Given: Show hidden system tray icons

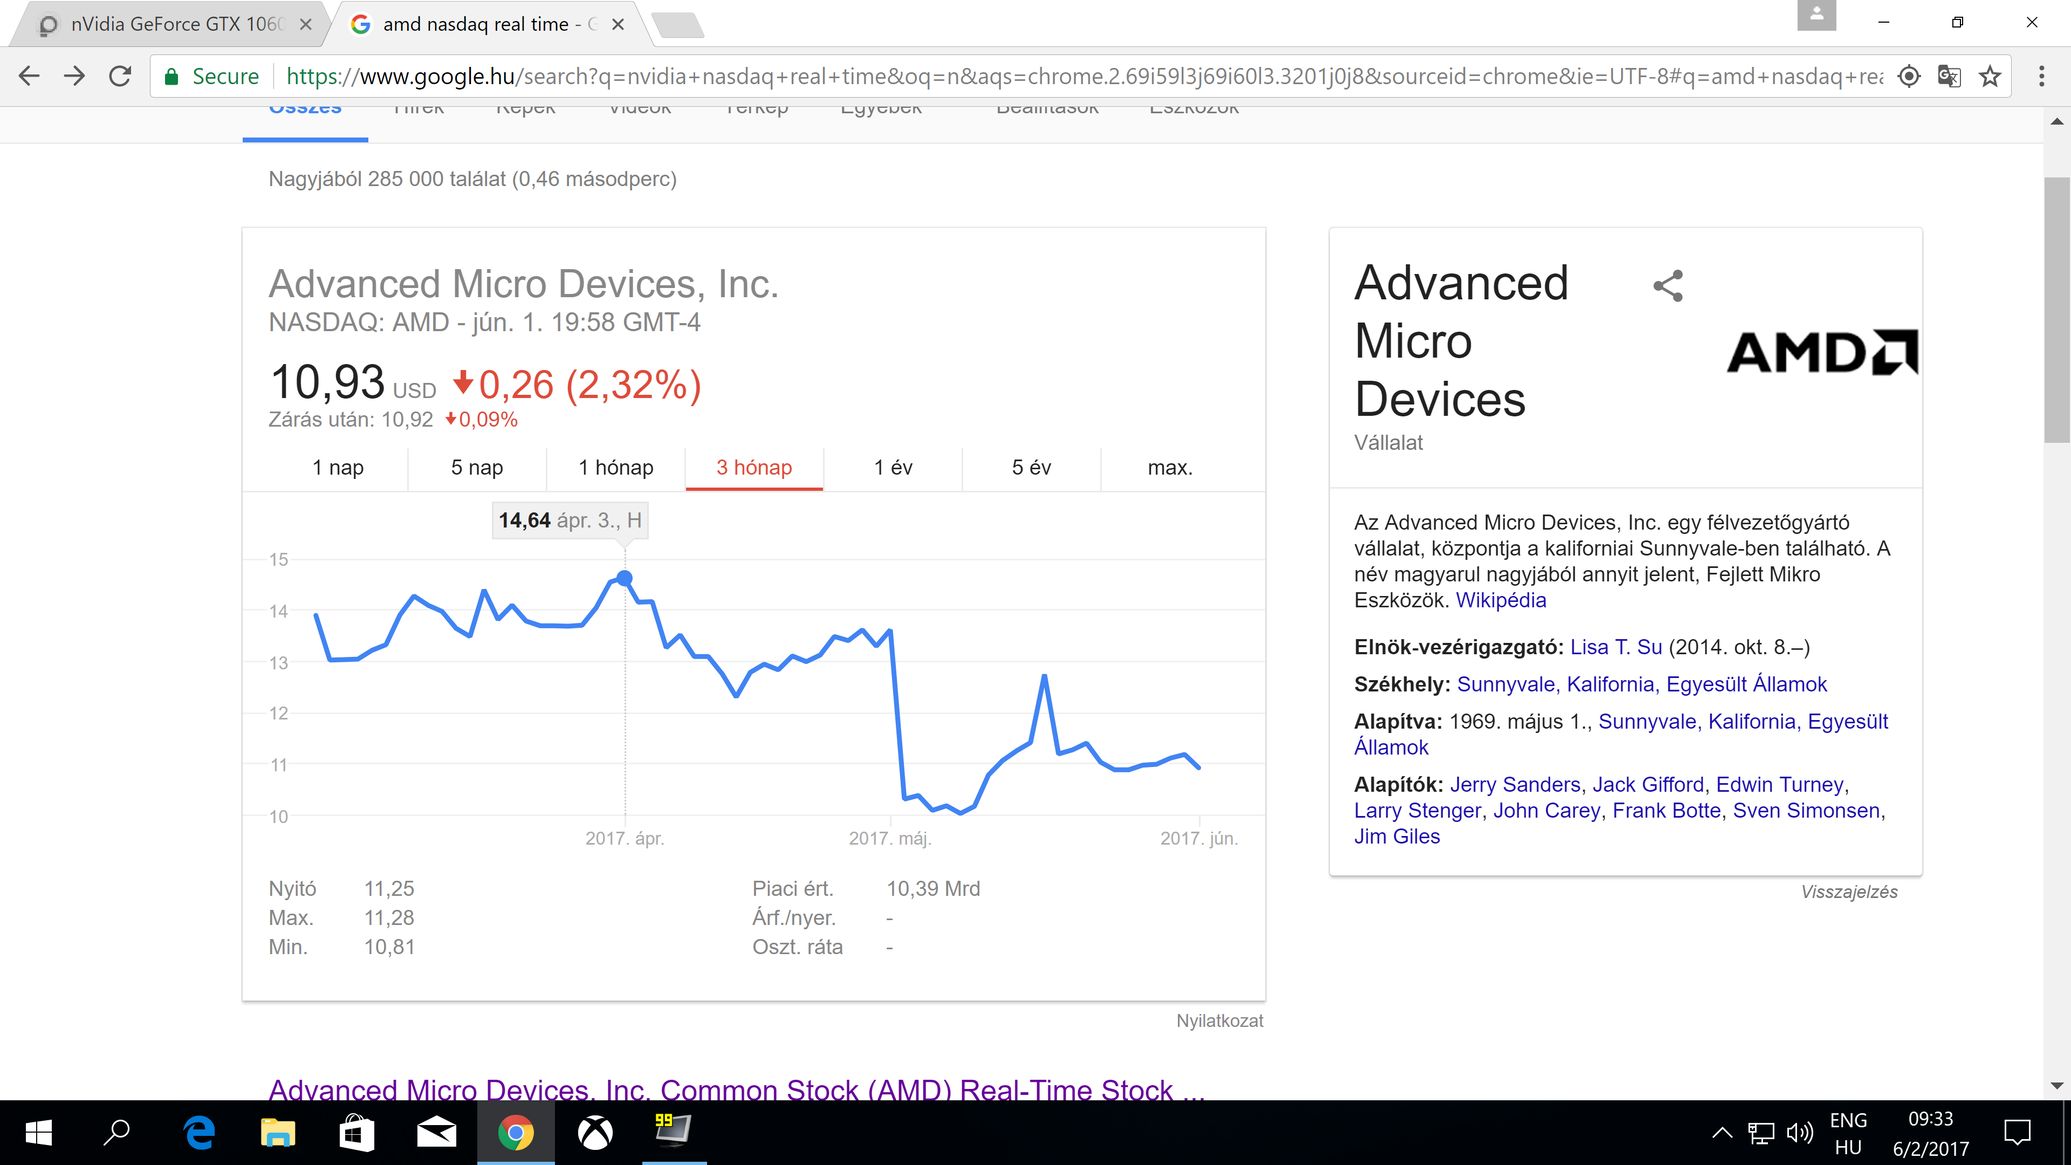Looking at the screenshot, I should click(x=1721, y=1133).
